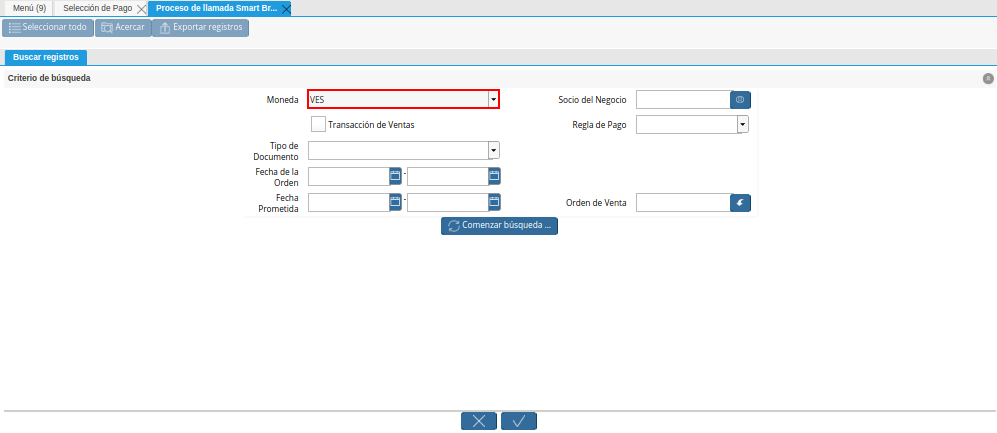Click the confirm checkmark button at bottom
This screenshot has width=997, height=433.
(x=519, y=421)
